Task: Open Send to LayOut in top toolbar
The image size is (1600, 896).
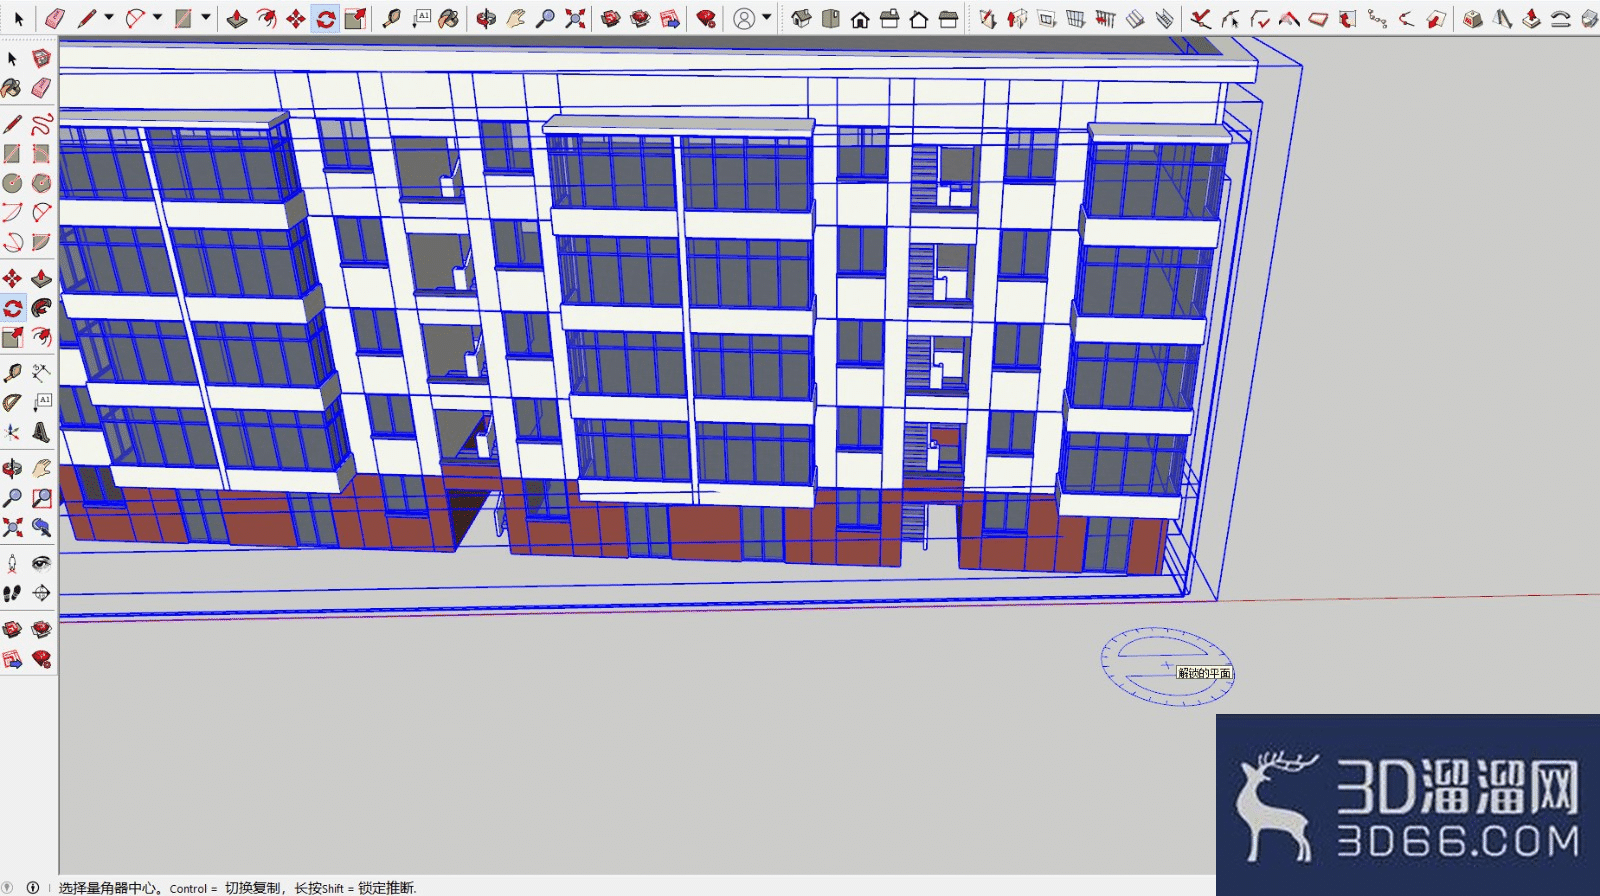Action: 670,18
